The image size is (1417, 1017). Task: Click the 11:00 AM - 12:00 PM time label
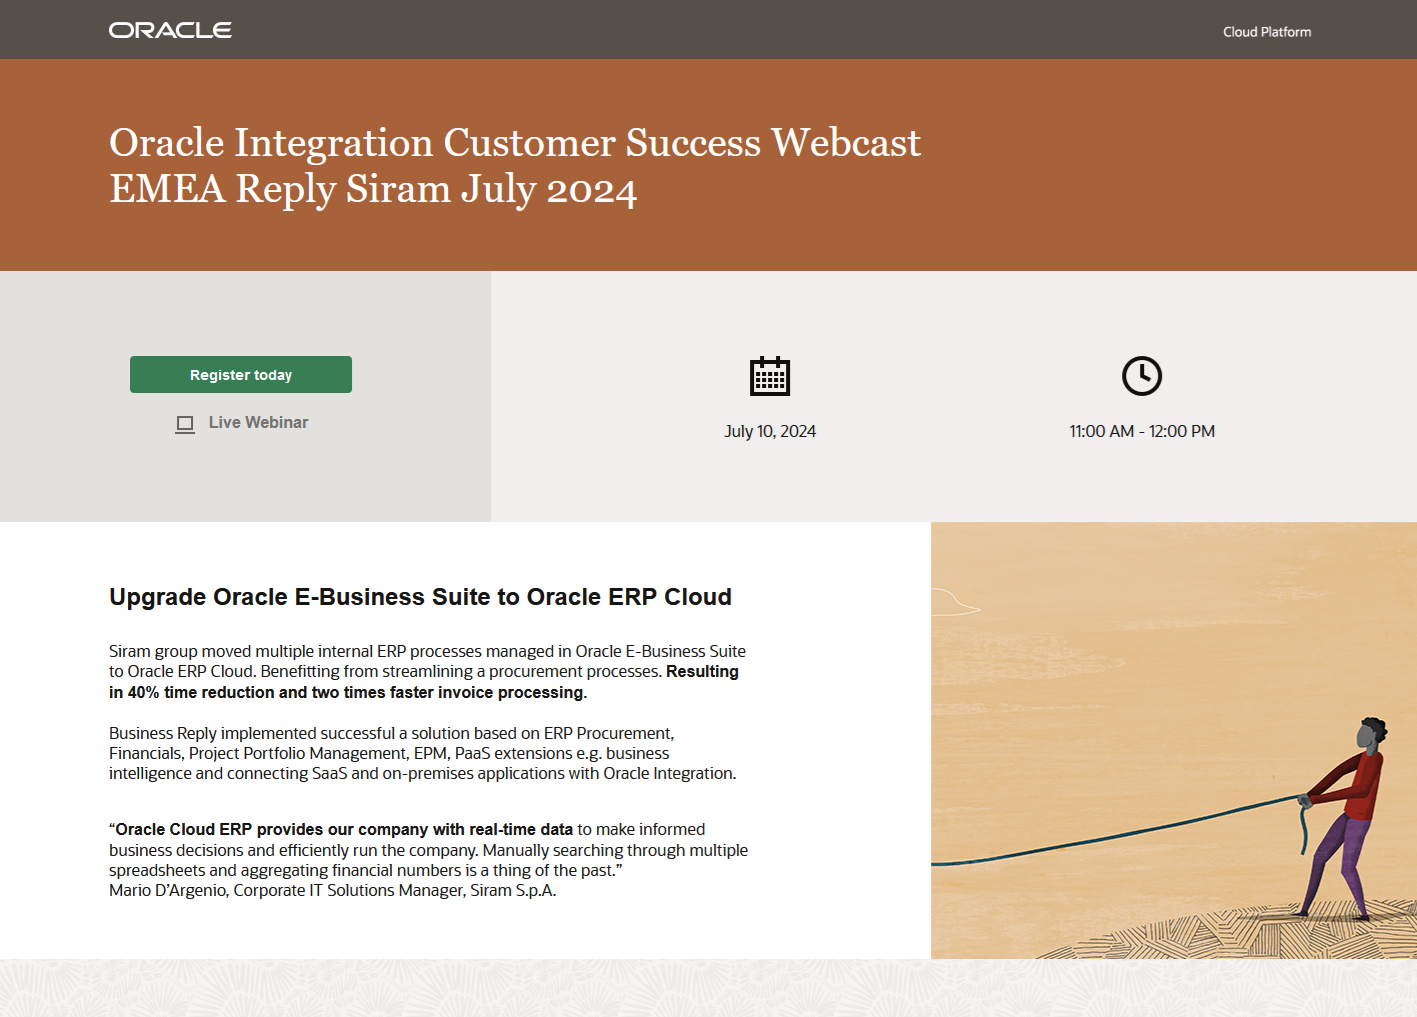(x=1141, y=431)
